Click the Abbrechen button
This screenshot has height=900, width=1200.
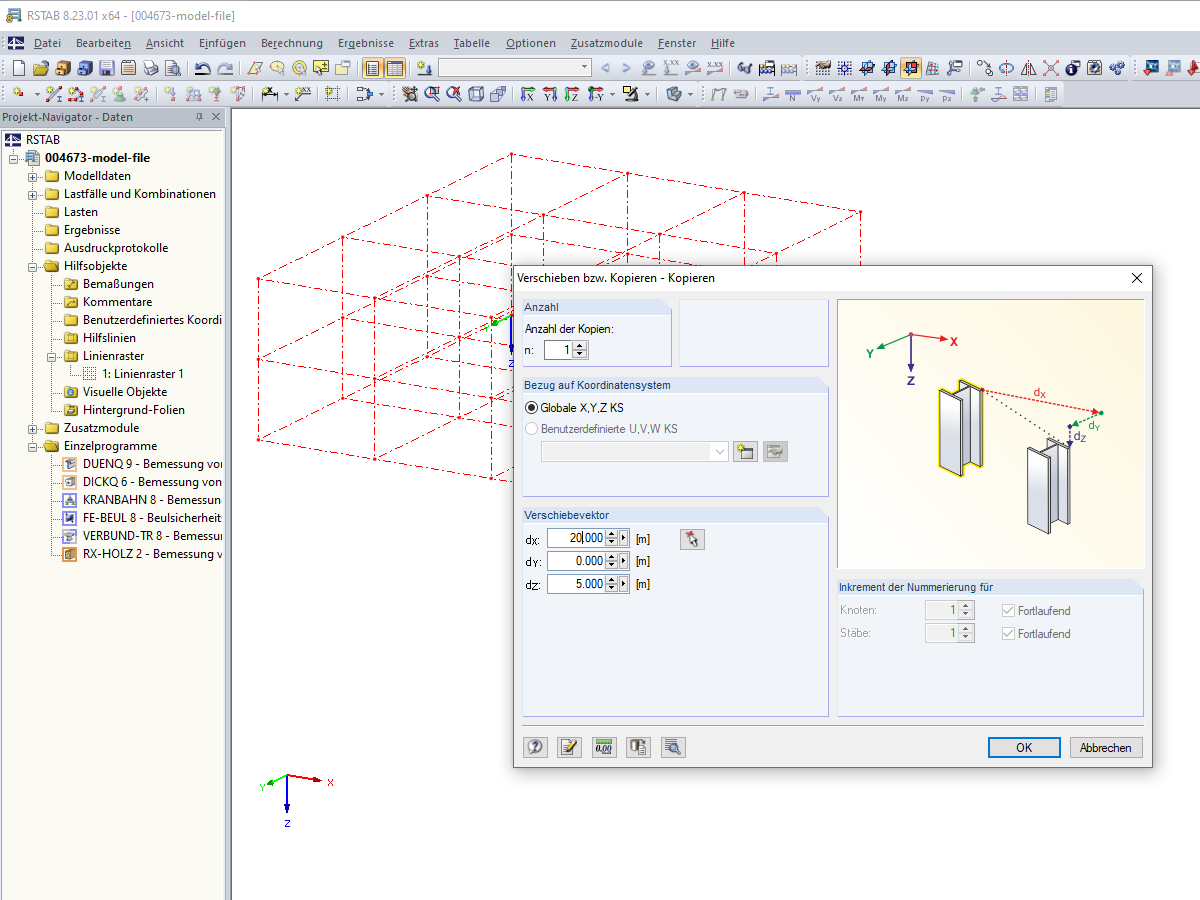(1106, 748)
